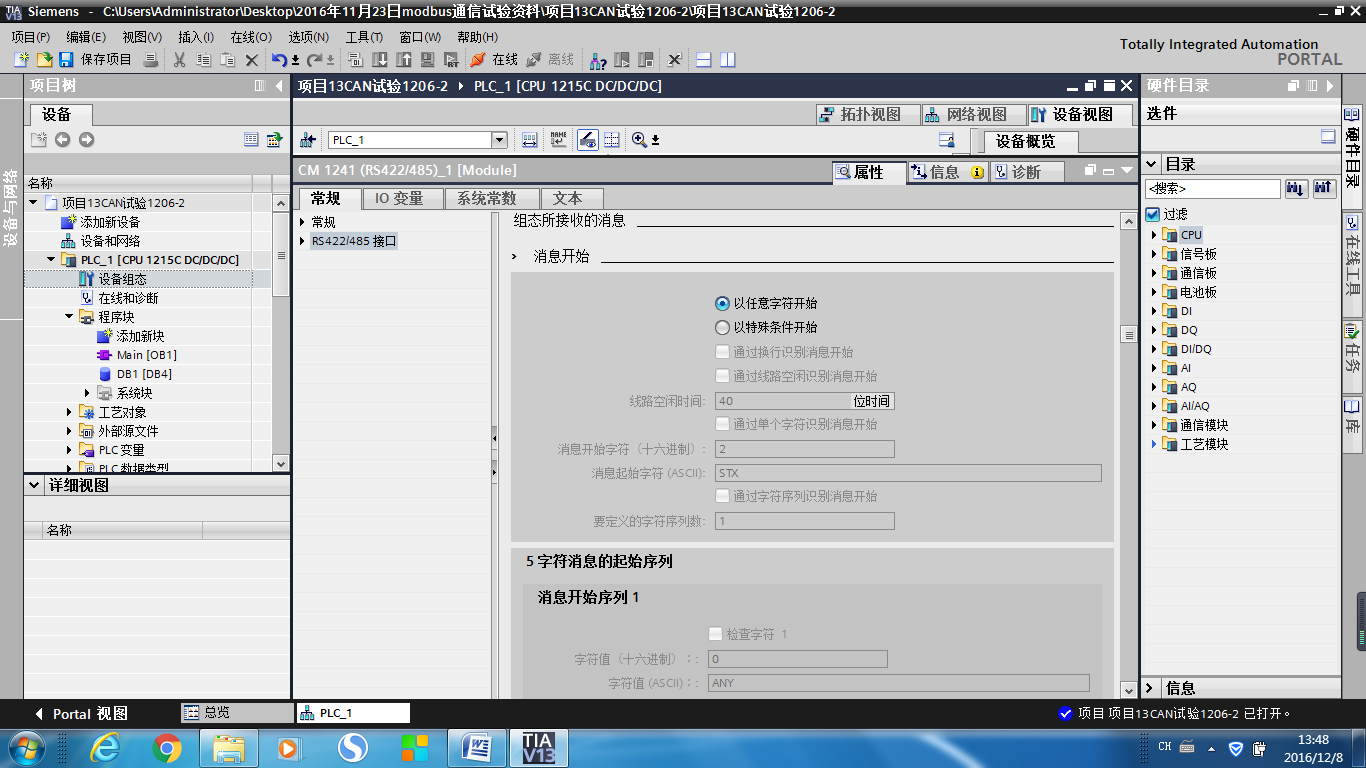Toggle 通过字符序列识别消息开始 checkbox

(723, 496)
